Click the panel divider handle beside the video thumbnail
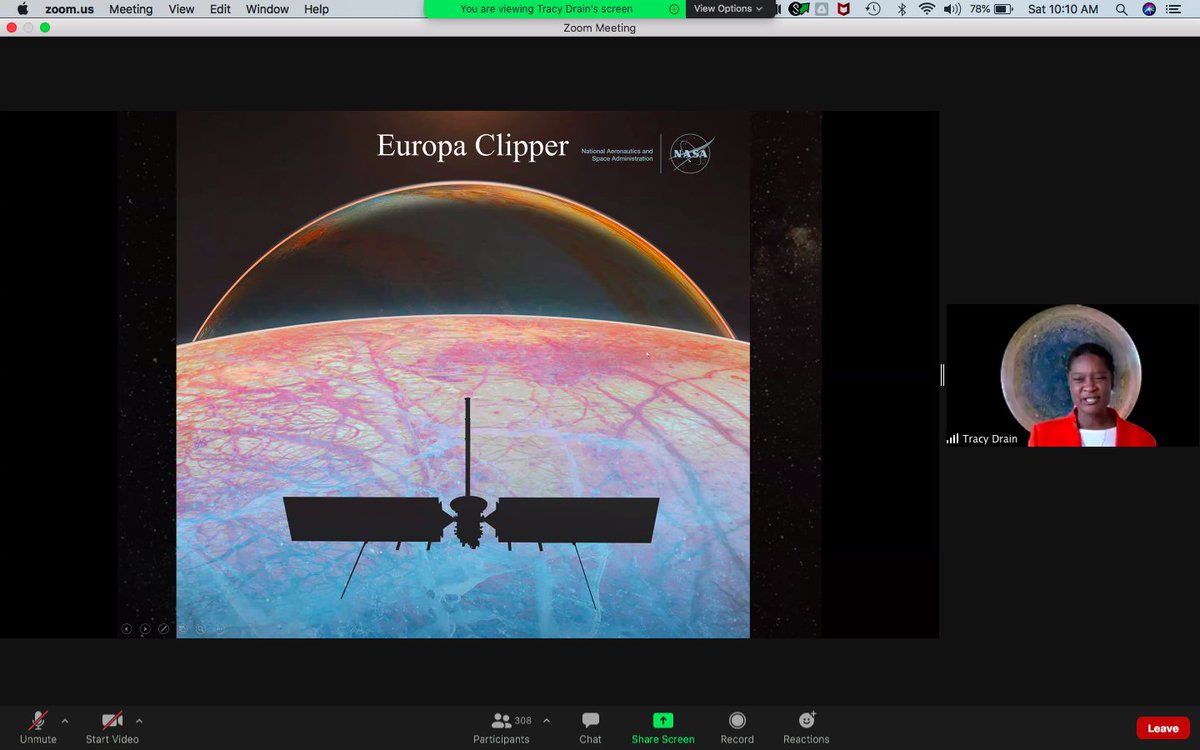Screen dimensions: 1200x750 tap(942, 375)
